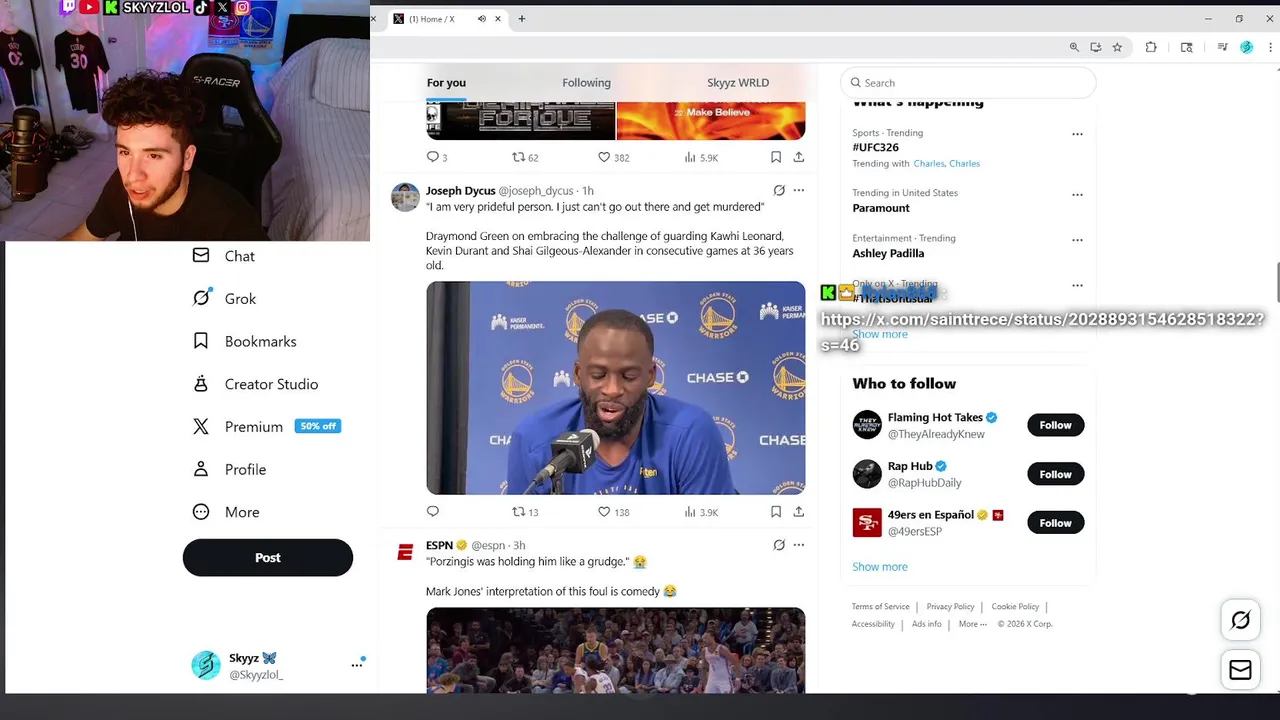Viewport: 1280px width, 720px height.
Task: Open the Privacy Policy link
Action: coord(950,607)
